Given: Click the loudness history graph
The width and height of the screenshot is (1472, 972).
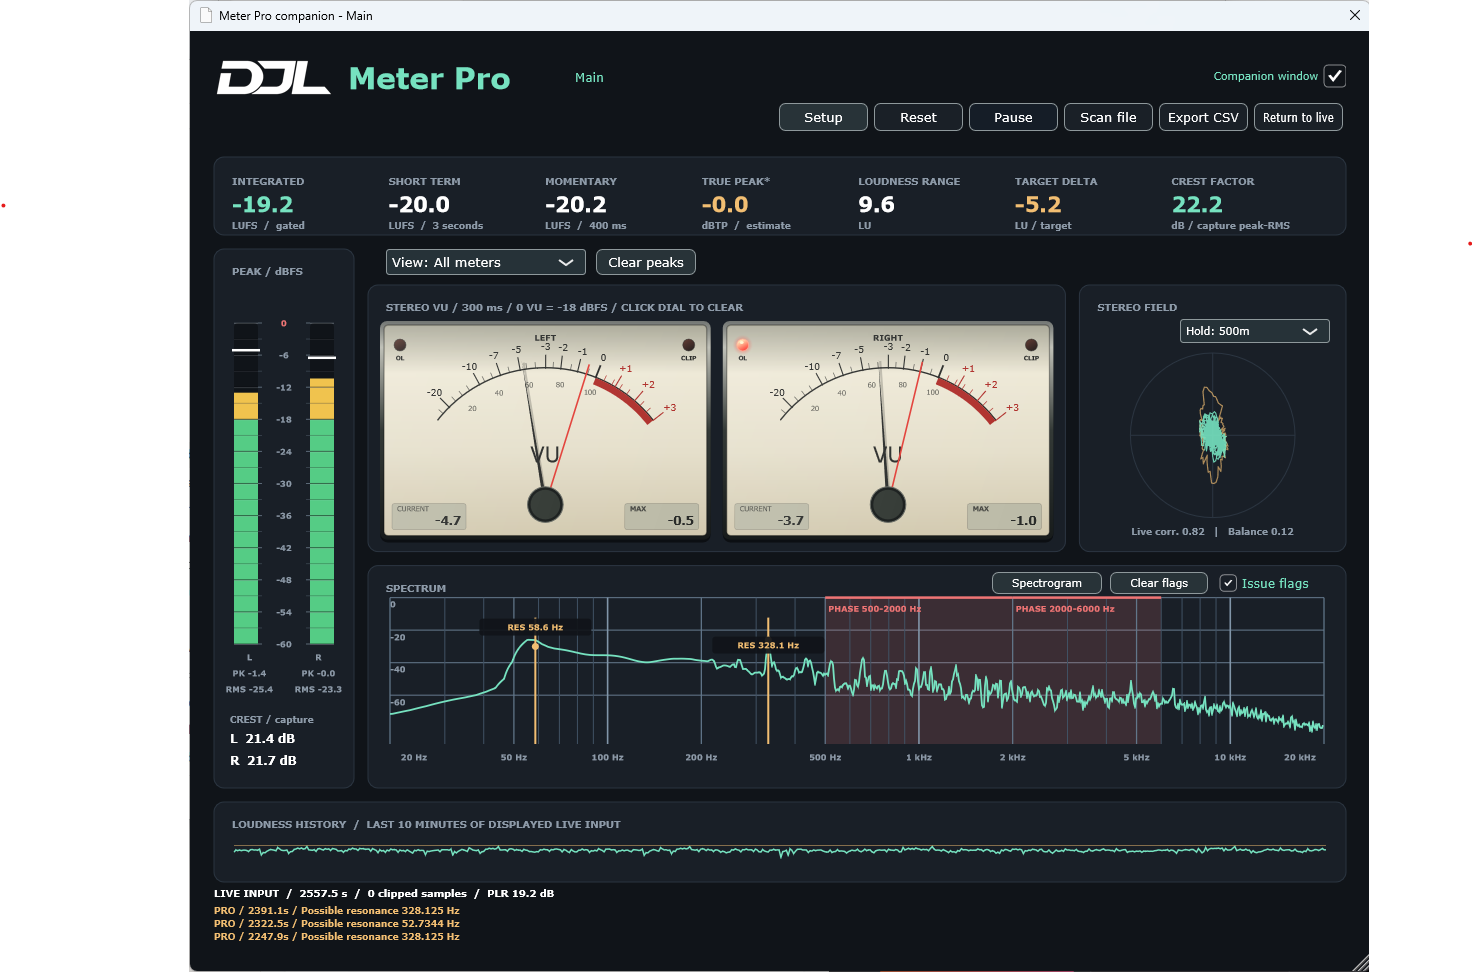Looking at the screenshot, I should pos(780,850).
